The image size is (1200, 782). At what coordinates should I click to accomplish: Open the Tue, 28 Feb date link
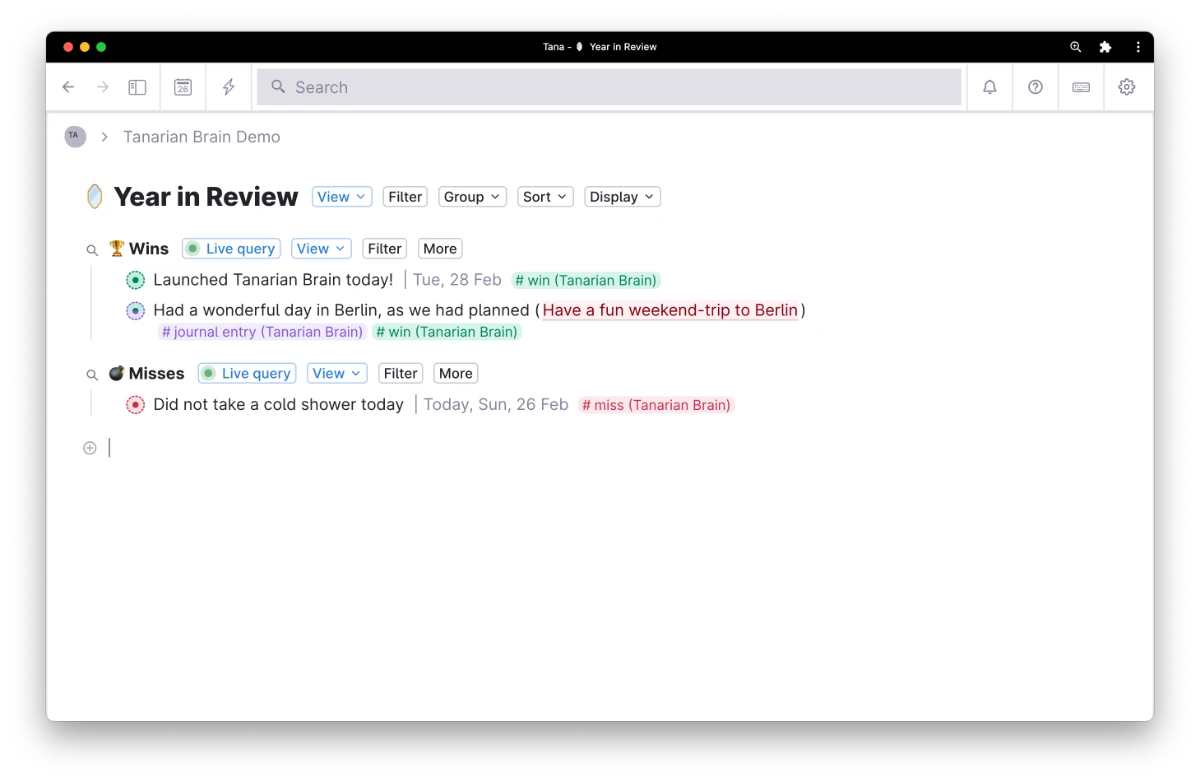pyautogui.click(x=457, y=280)
